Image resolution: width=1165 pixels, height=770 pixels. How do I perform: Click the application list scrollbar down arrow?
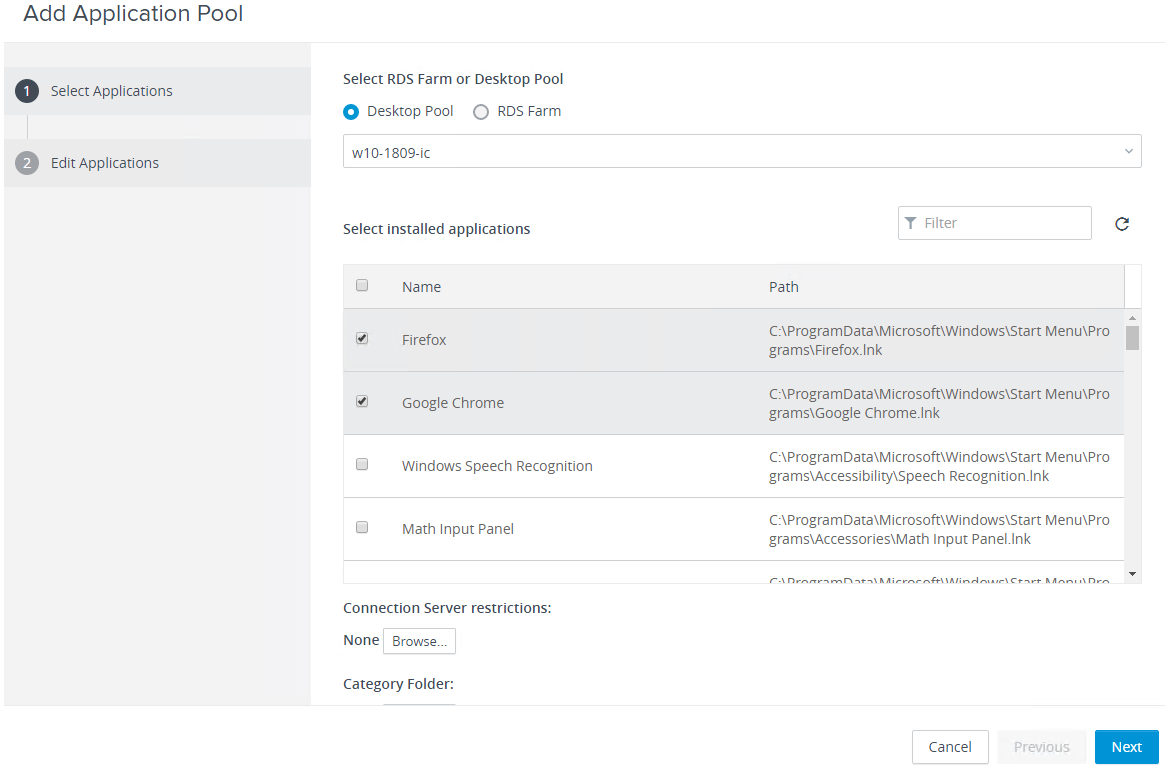(1132, 574)
